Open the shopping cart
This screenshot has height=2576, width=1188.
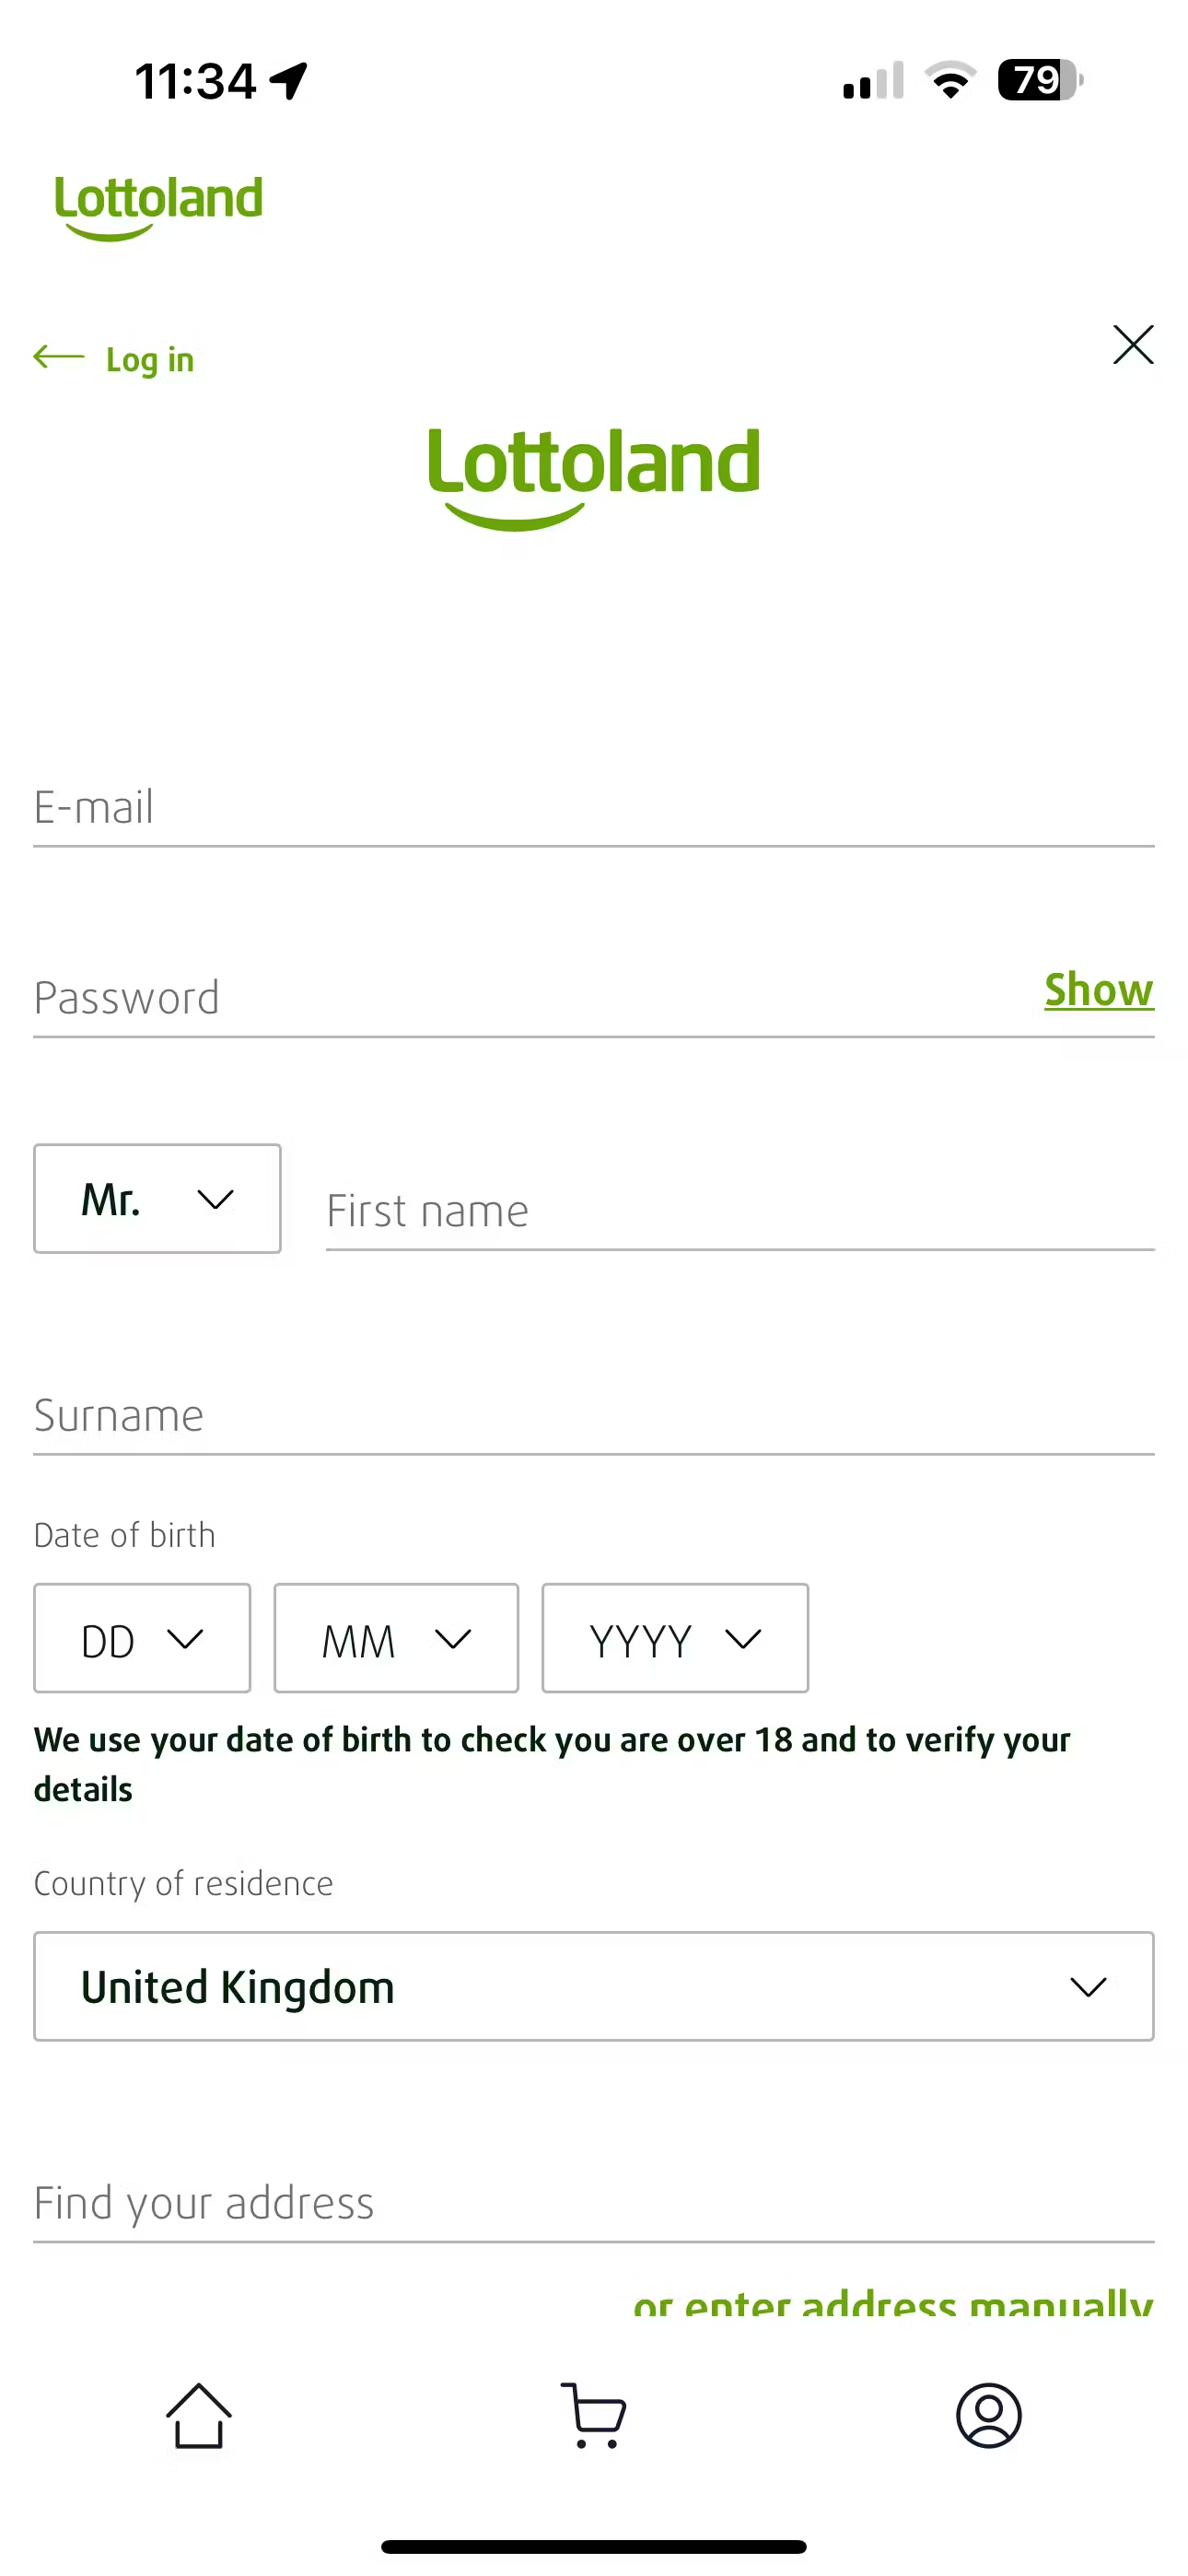(594, 2416)
